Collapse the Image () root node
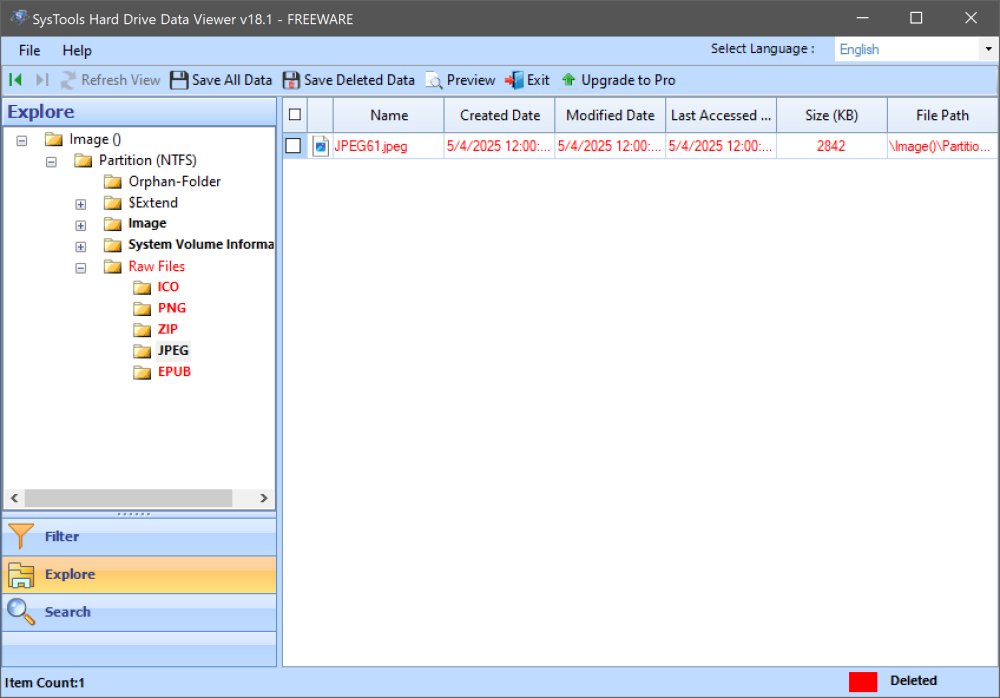1000x698 pixels. (x=22, y=140)
